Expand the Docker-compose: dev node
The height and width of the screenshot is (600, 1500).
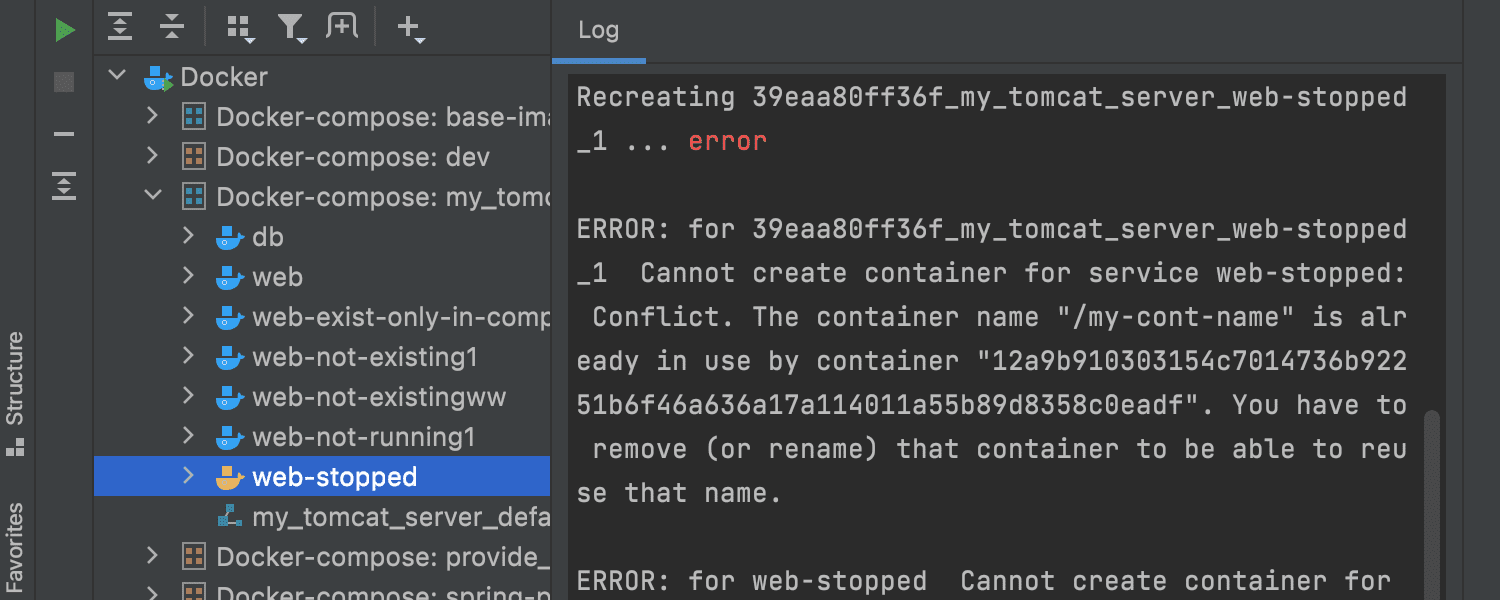tap(152, 157)
